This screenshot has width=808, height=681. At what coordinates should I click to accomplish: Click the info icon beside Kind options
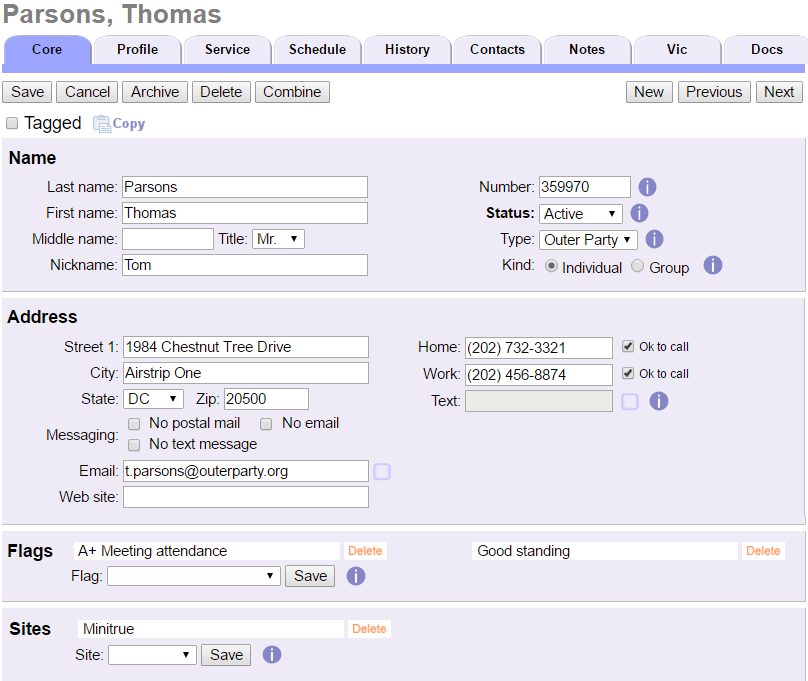[x=712, y=265]
